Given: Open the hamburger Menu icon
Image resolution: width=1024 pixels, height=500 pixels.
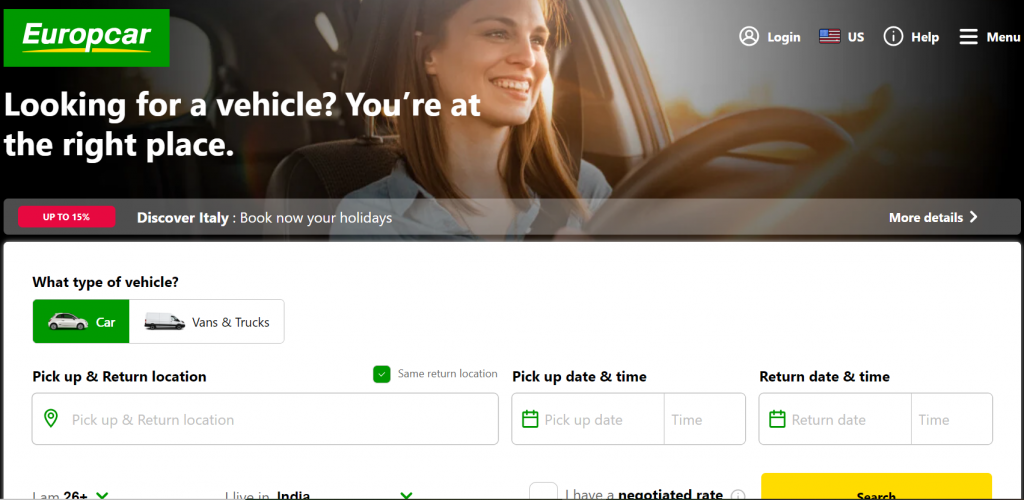Looking at the screenshot, I should click(968, 37).
